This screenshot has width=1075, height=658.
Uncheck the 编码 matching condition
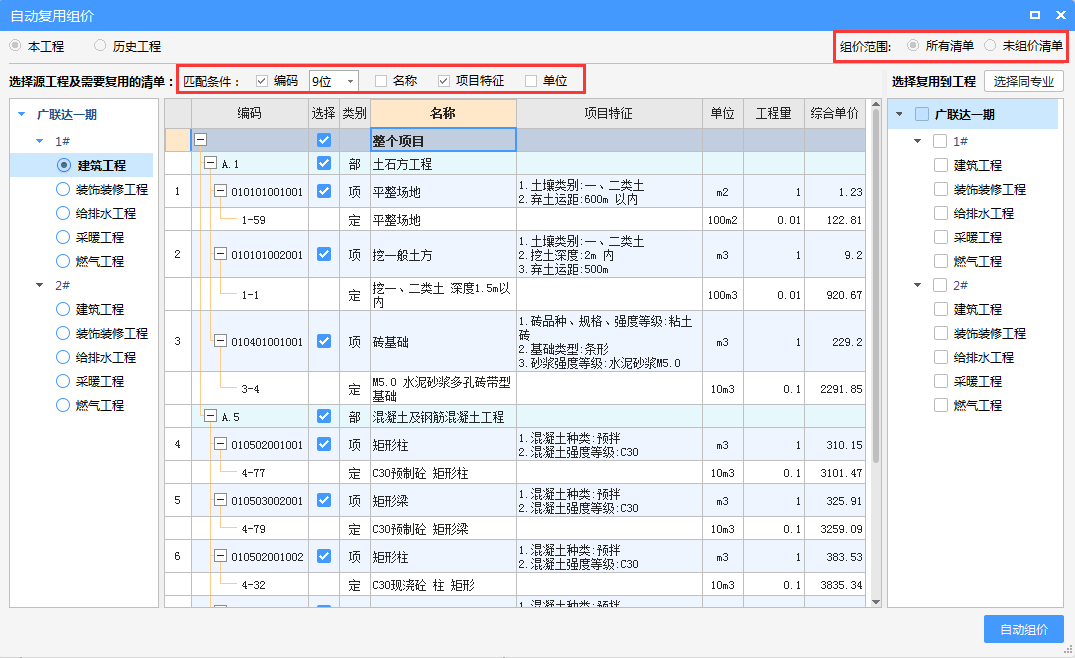[x=262, y=79]
